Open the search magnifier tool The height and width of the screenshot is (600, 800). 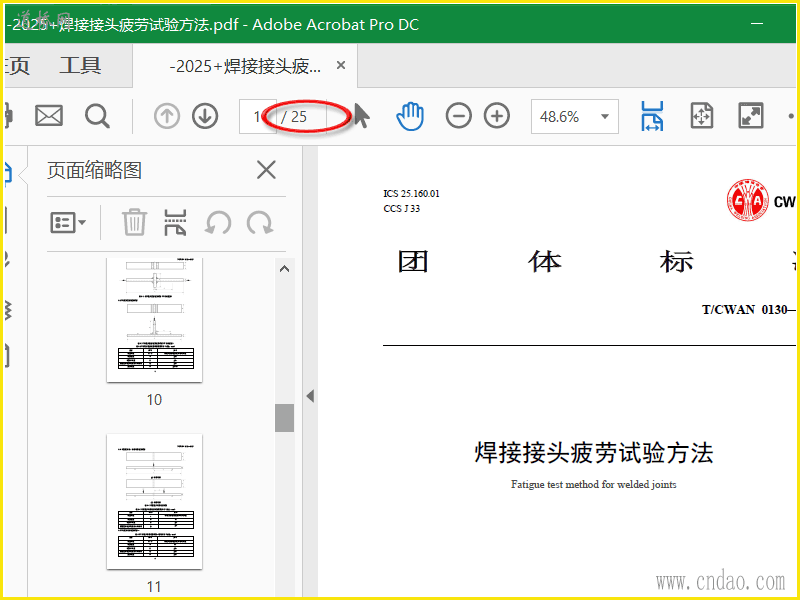click(x=97, y=116)
